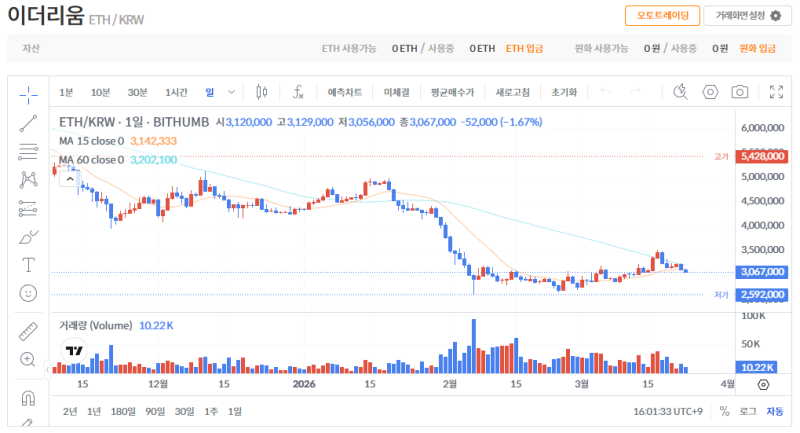Select the forecast and measurement tool
Image resolution: width=800 pixels, height=433 pixels.
point(29,208)
